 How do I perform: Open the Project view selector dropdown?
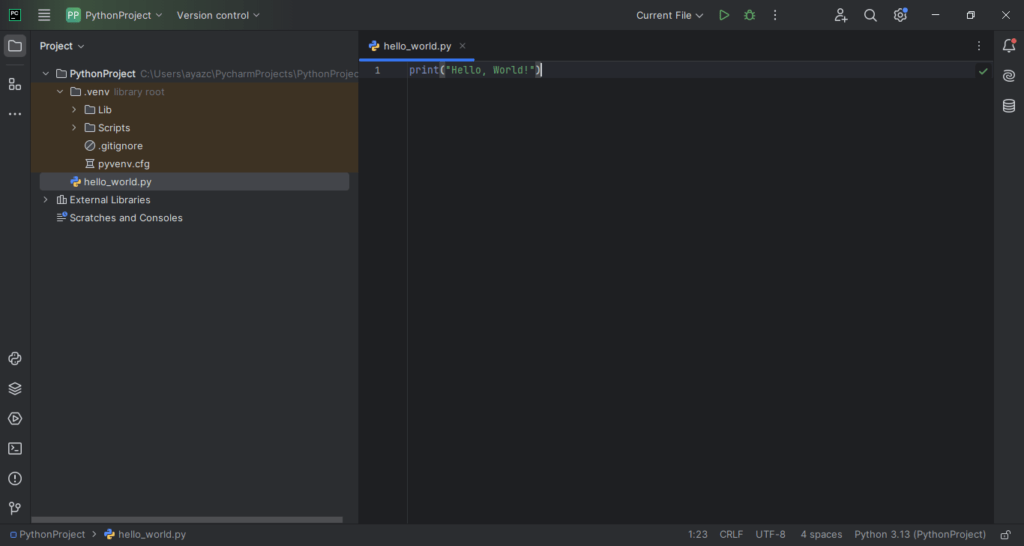(62, 46)
